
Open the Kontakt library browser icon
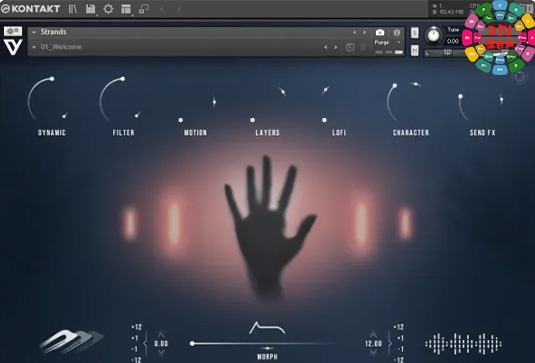pyautogui.click(x=73, y=9)
